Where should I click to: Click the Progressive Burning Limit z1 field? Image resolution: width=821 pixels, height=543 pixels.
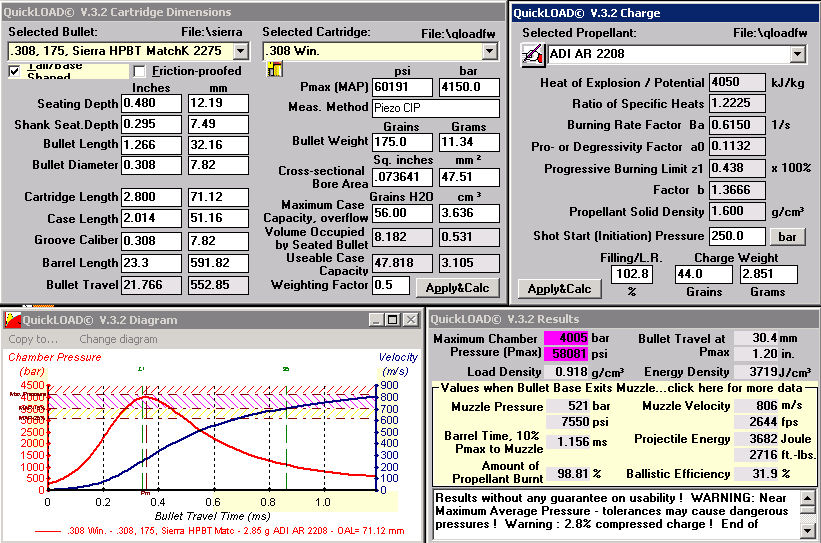click(737, 168)
